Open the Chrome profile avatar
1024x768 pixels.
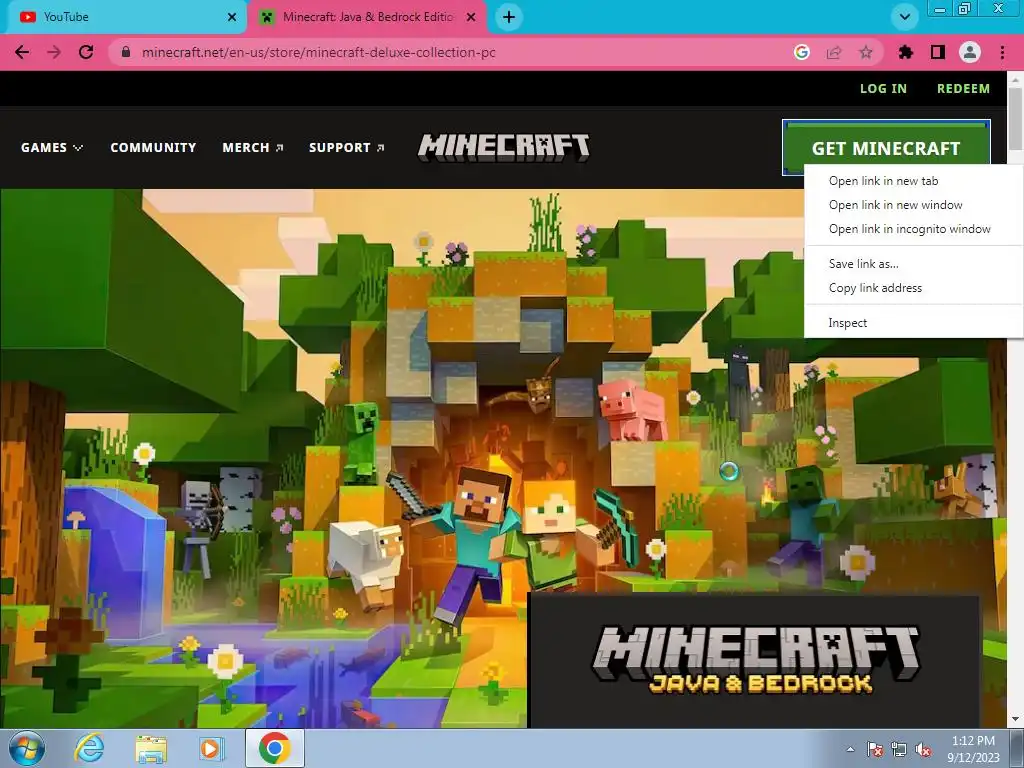[x=970, y=52]
